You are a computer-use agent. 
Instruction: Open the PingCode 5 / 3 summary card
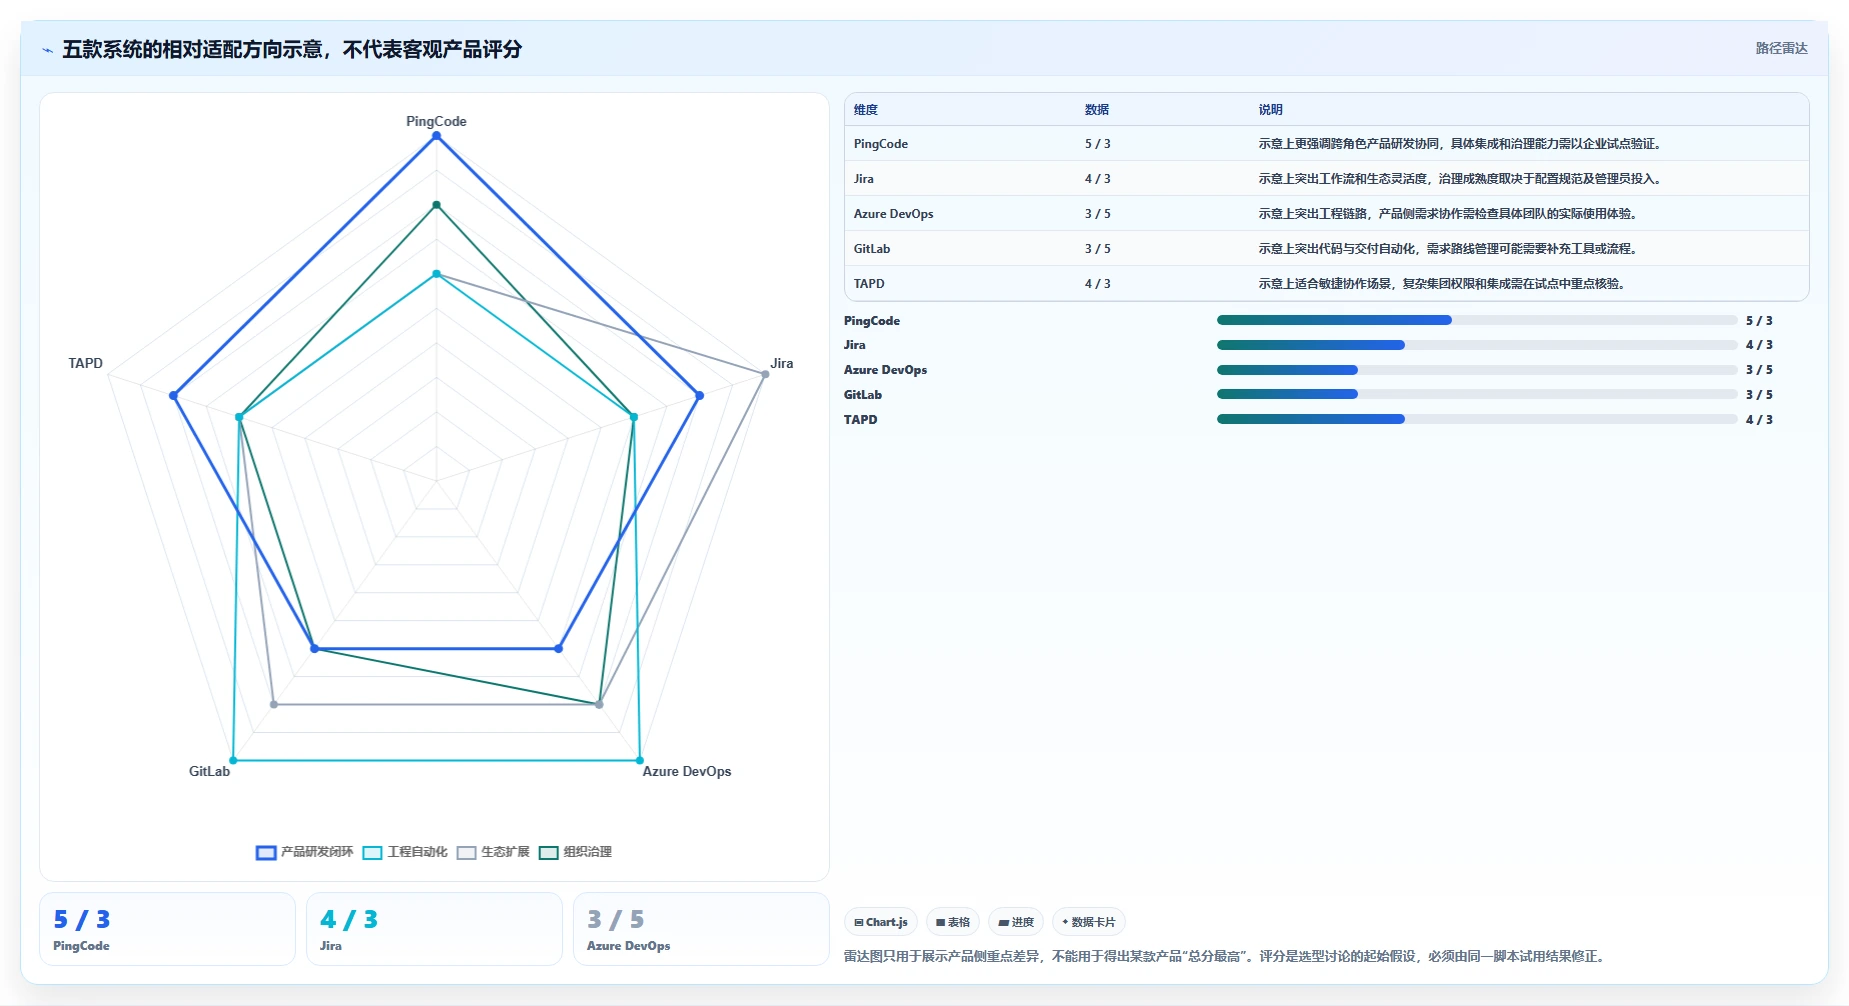pyautogui.click(x=167, y=929)
